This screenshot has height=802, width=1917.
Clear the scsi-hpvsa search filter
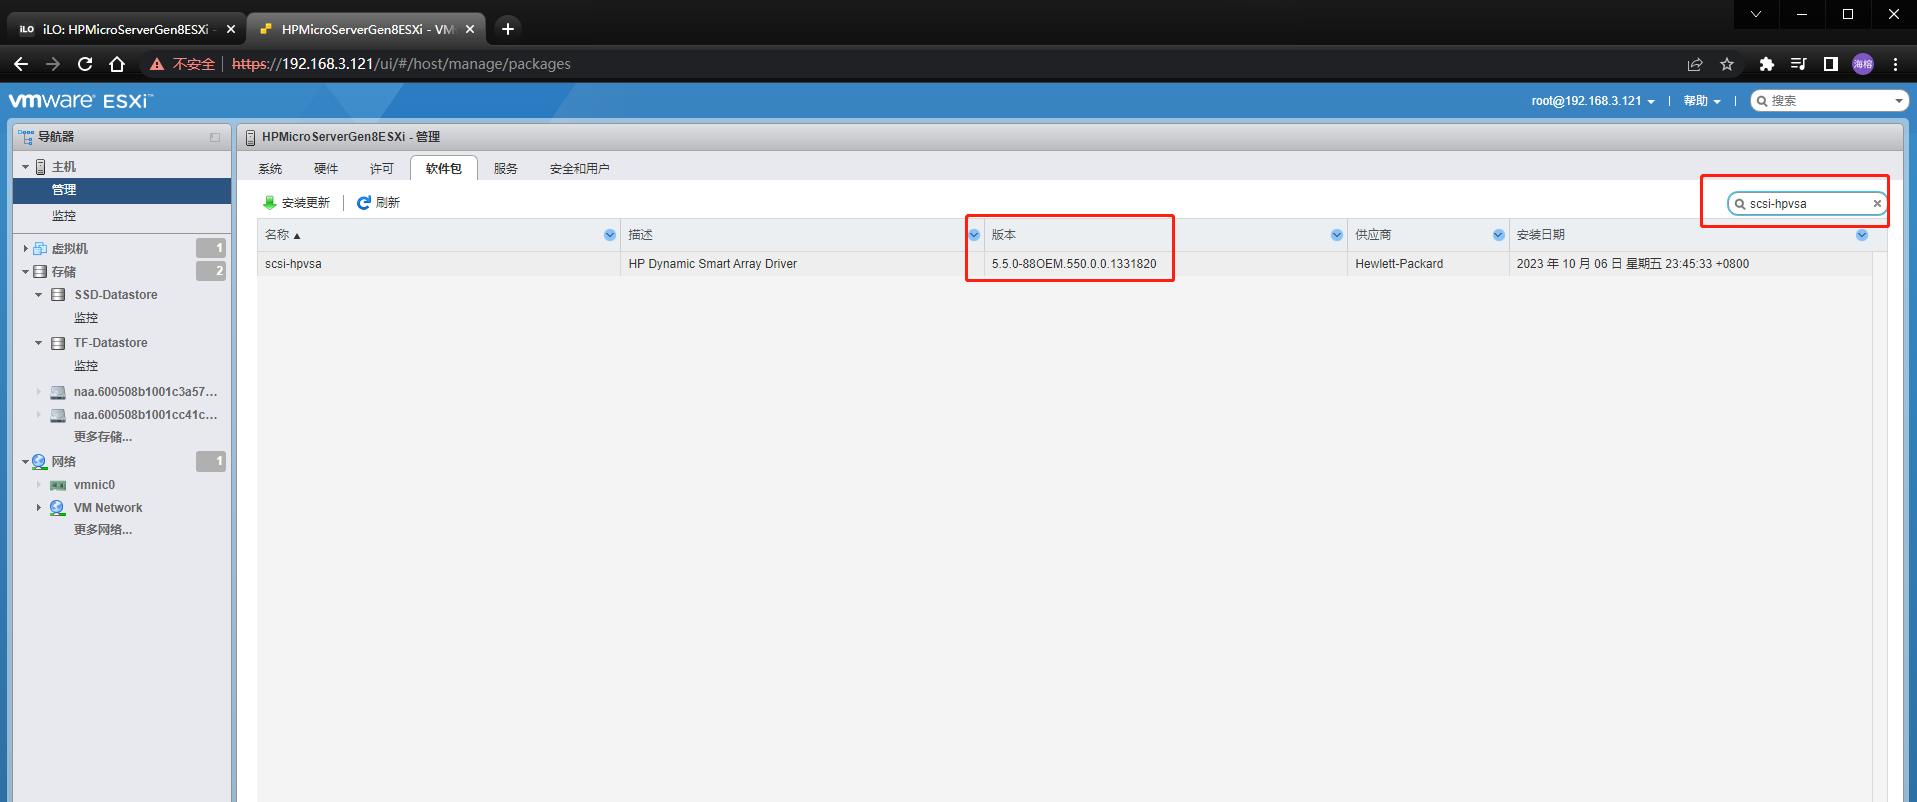pyautogui.click(x=1876, y=204)
